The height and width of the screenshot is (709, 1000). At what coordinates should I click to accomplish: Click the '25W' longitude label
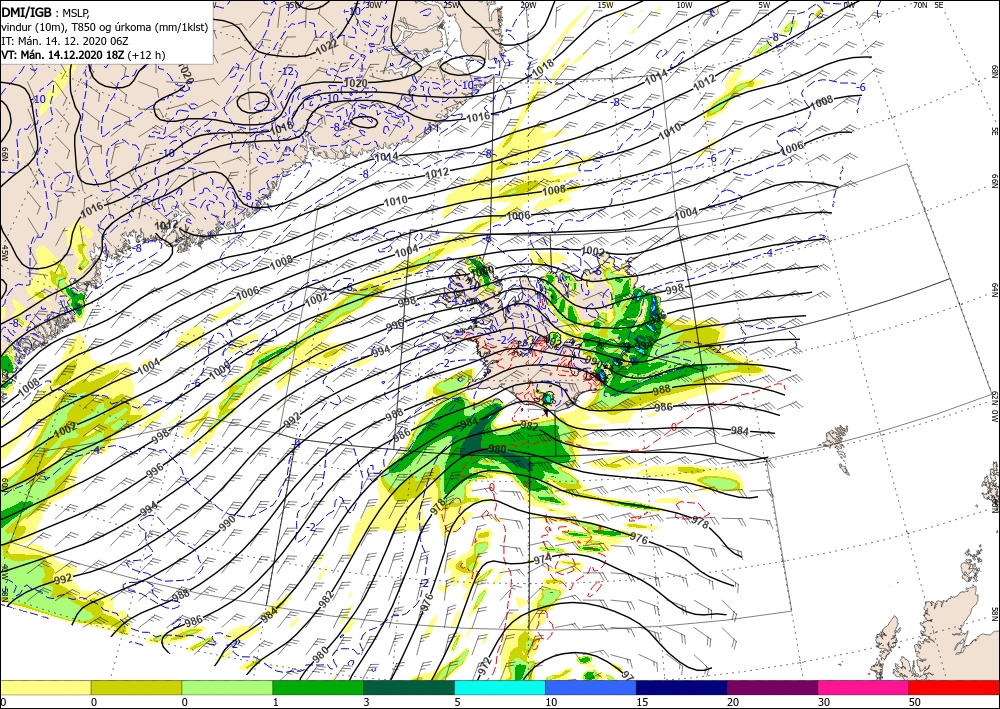450,5
